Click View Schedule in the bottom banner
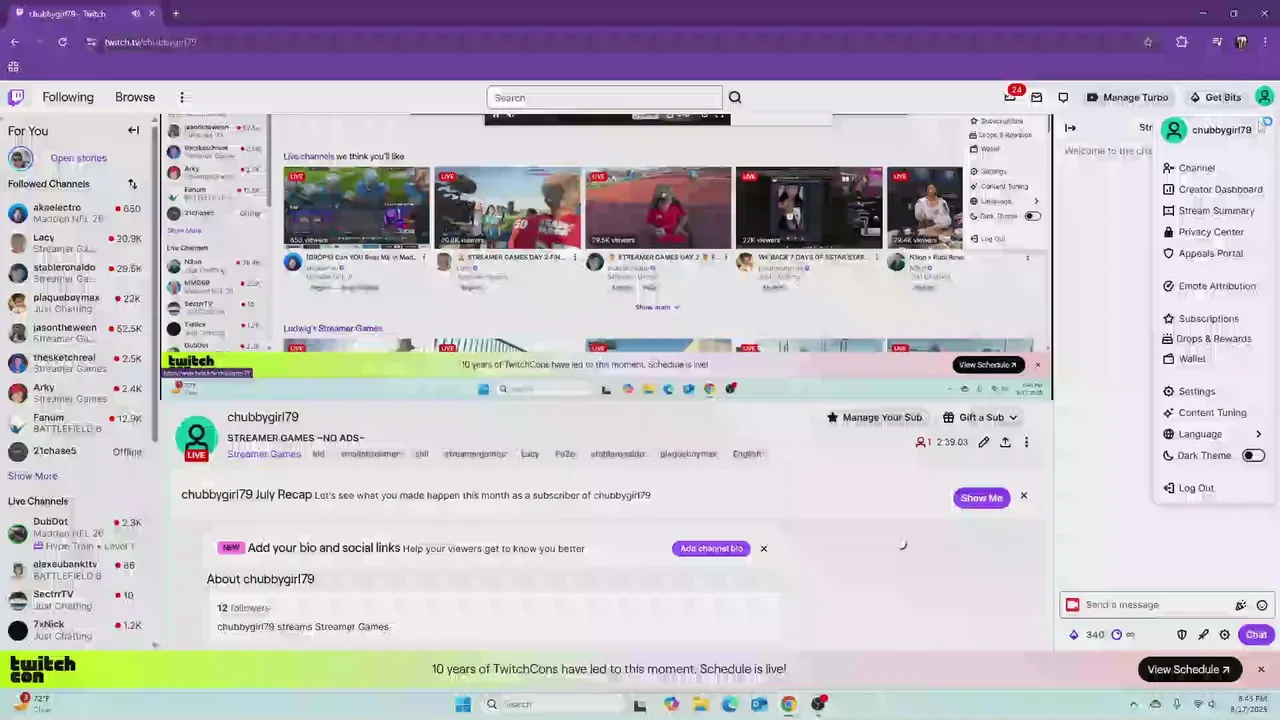 pos(1189,669)
